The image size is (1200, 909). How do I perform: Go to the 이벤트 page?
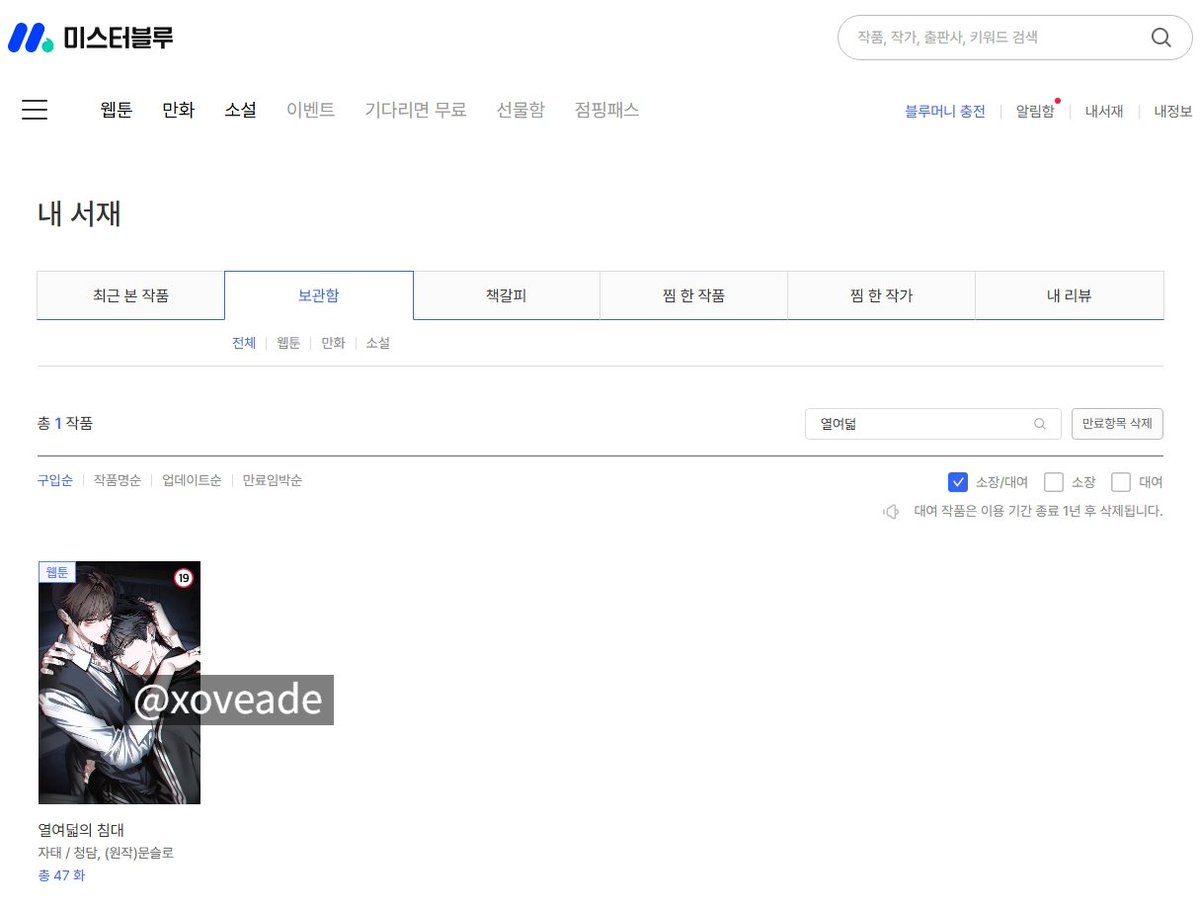[311, 110]
